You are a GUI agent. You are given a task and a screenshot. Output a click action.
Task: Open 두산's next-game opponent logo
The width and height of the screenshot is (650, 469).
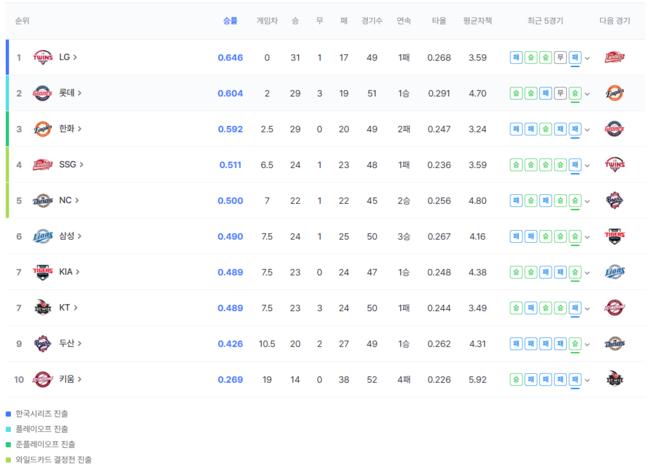(614, 344)
